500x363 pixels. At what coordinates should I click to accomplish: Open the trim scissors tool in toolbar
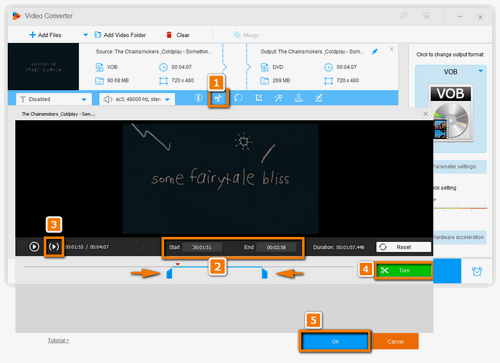(x=218, y=98)
